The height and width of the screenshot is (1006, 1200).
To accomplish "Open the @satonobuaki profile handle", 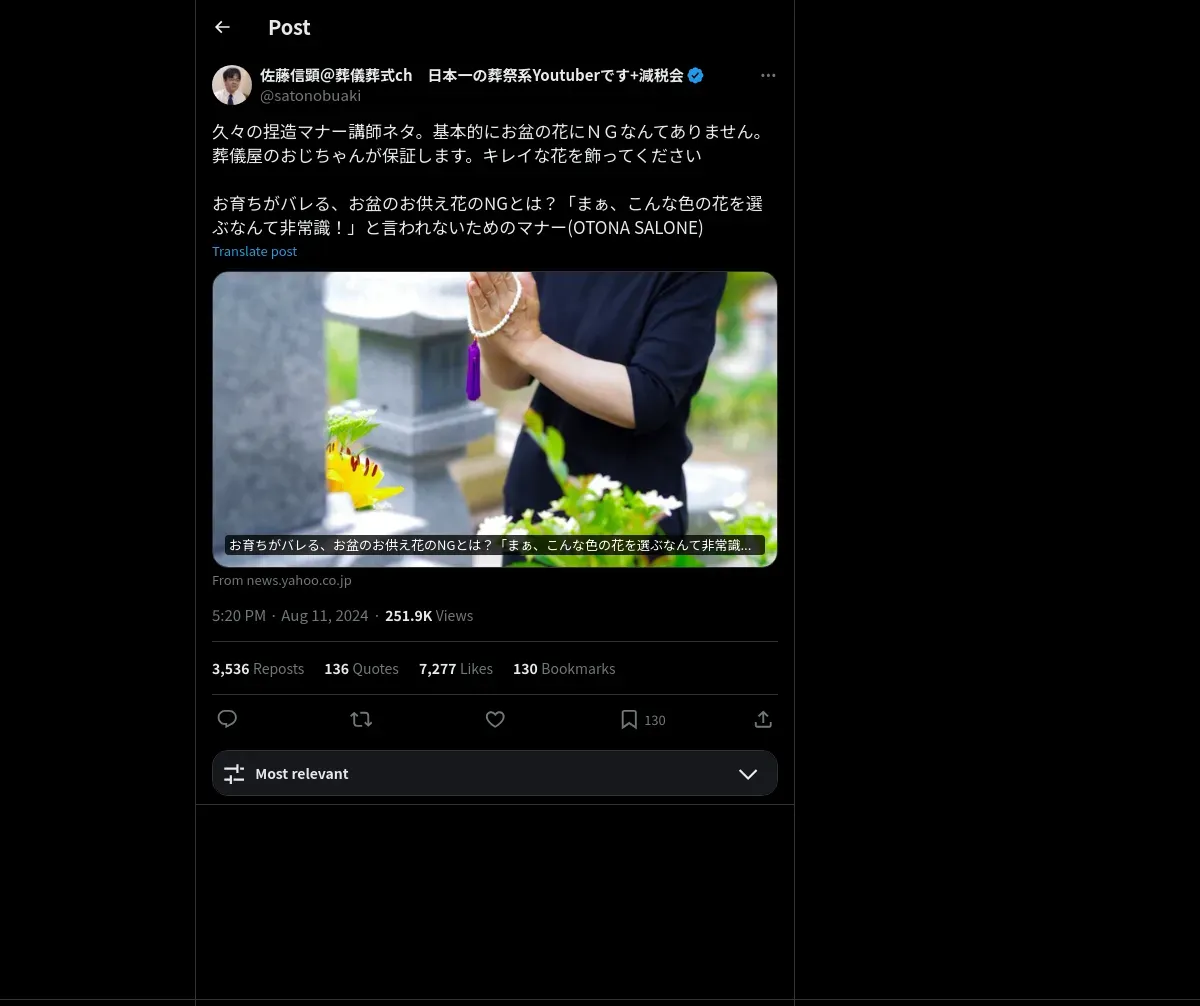I will point(310,96).
